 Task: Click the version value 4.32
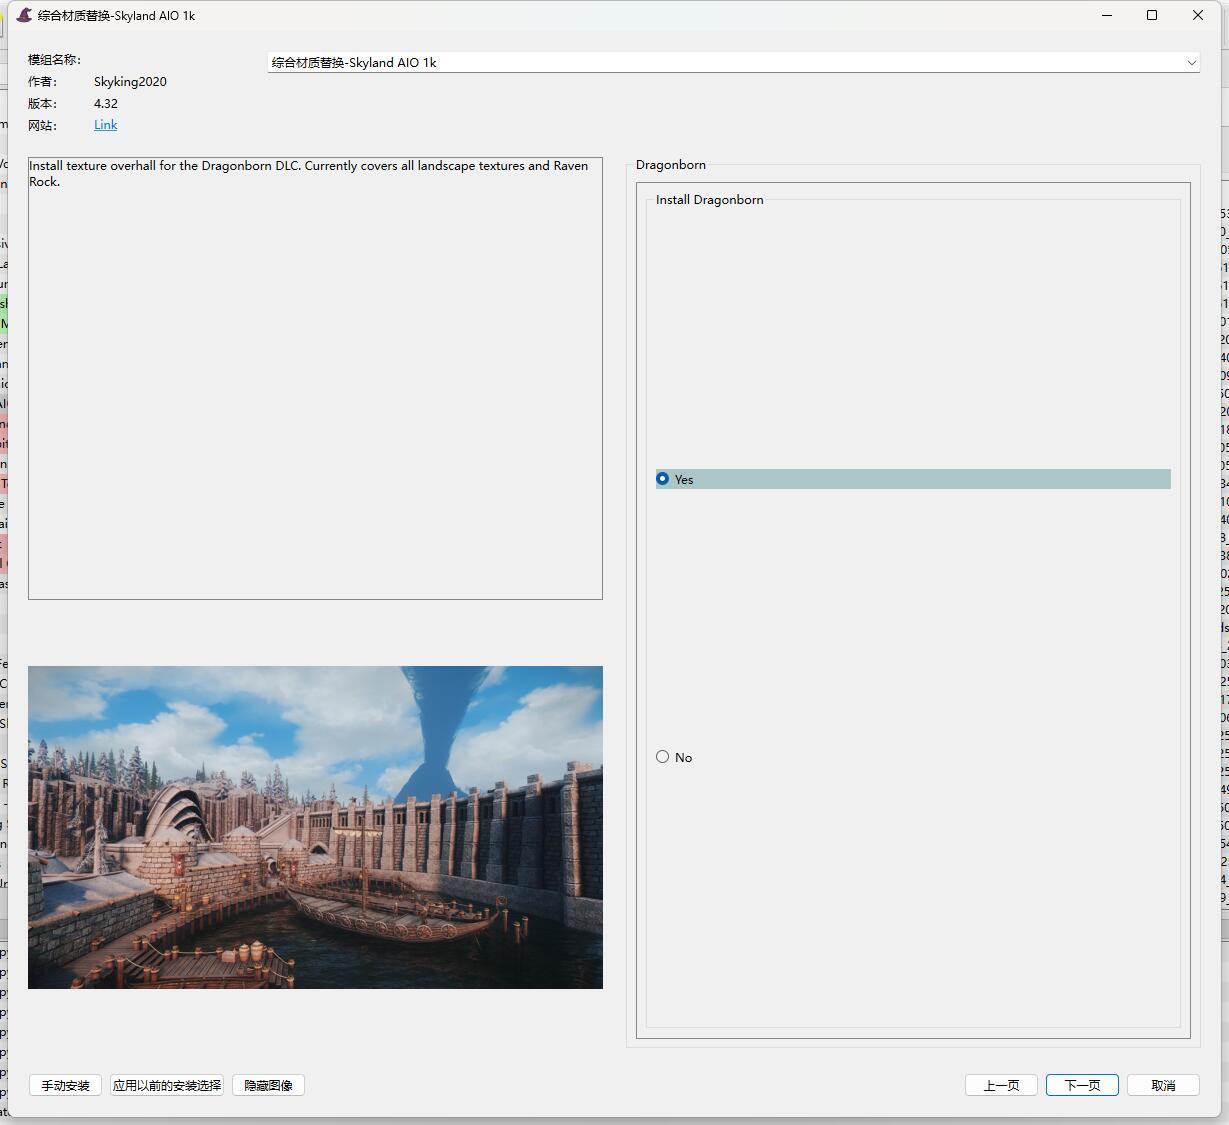coord(106,104)
